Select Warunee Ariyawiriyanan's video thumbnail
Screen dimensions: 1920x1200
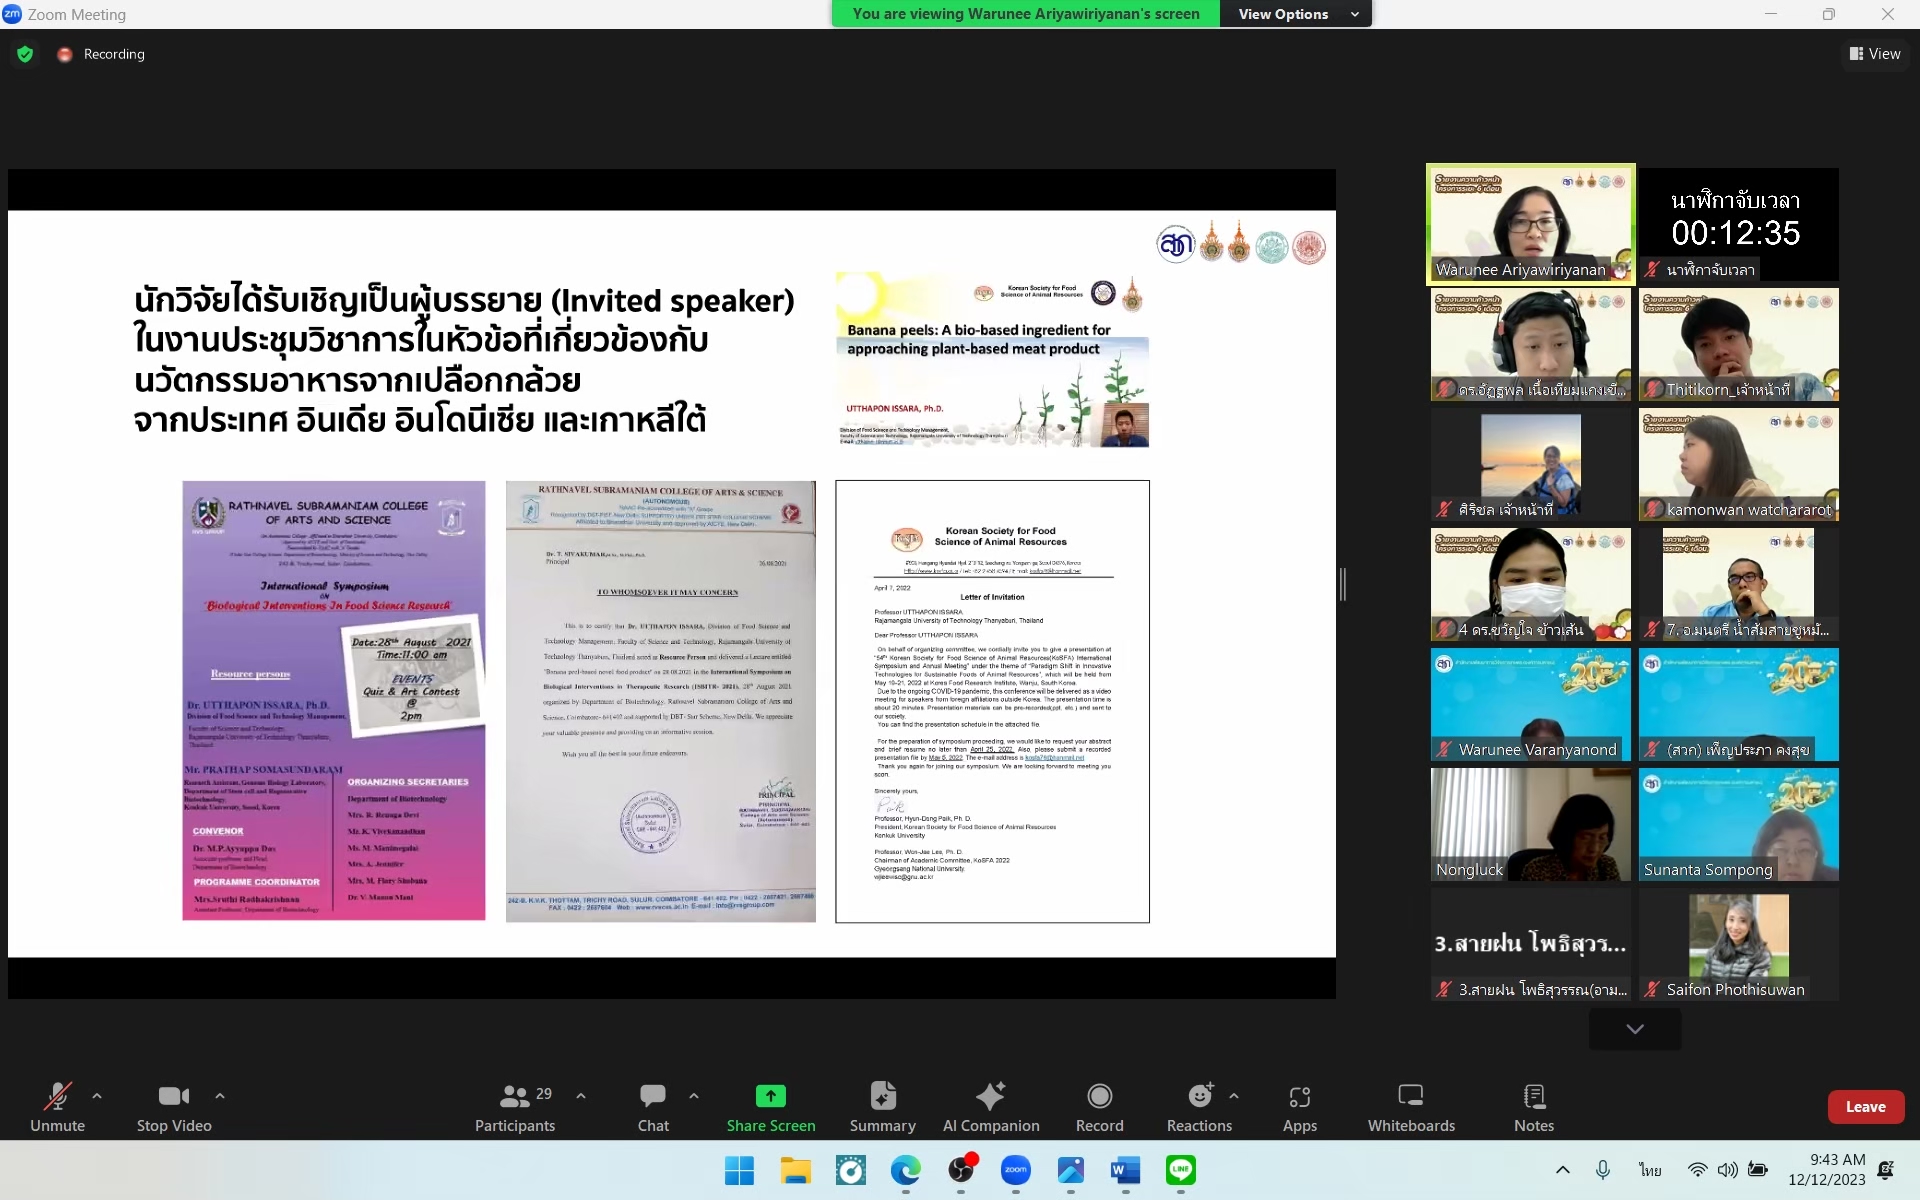click(x=1530, y=224)
